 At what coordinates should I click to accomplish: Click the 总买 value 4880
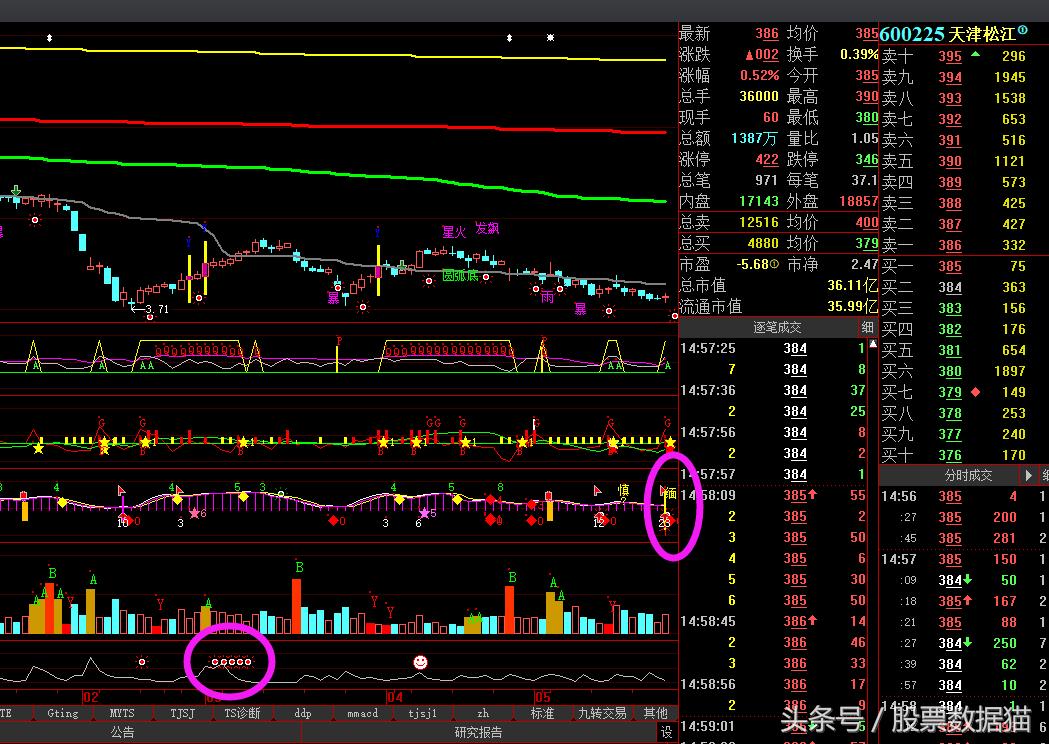coord(763,244)
